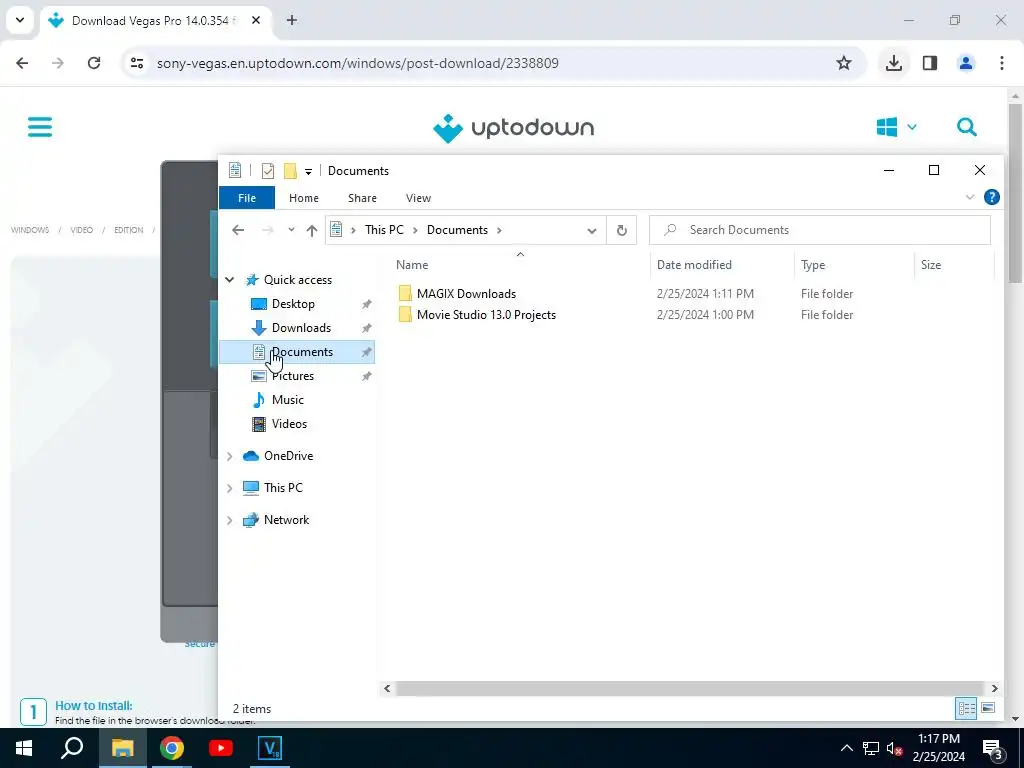
Task: Open Vegas Pro from taskbar
Action: click(270, 748)
